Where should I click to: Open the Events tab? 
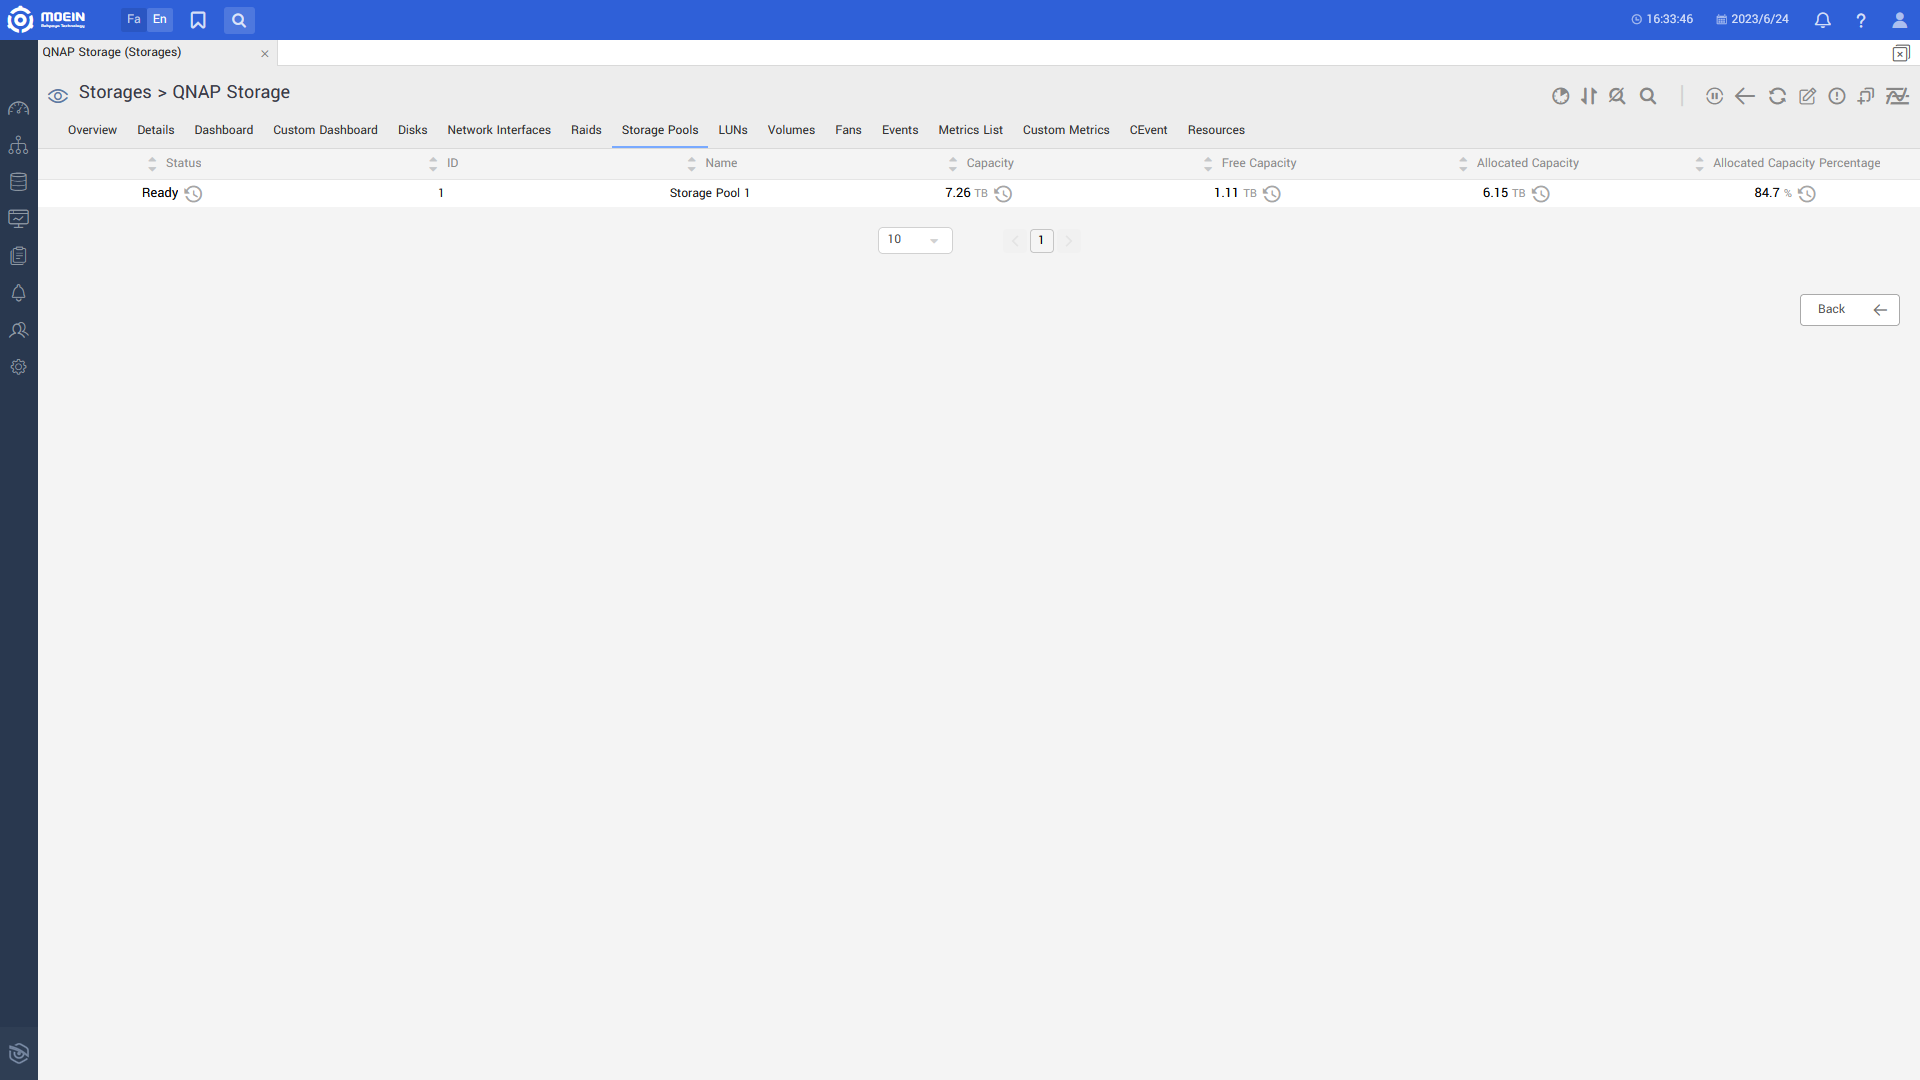click(x=900, y=130)
